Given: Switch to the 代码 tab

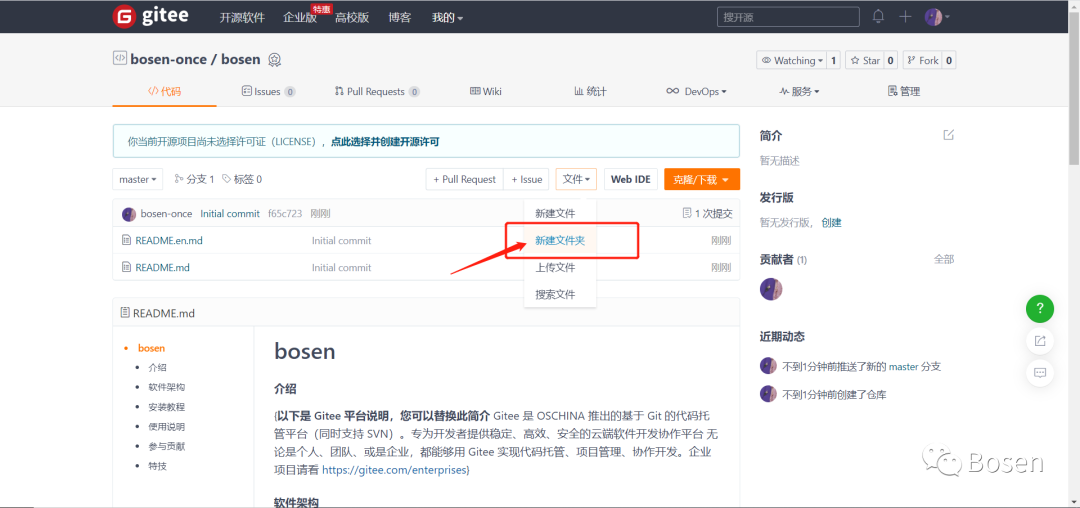Looking at the screenshot, I should tap(165, 92).
